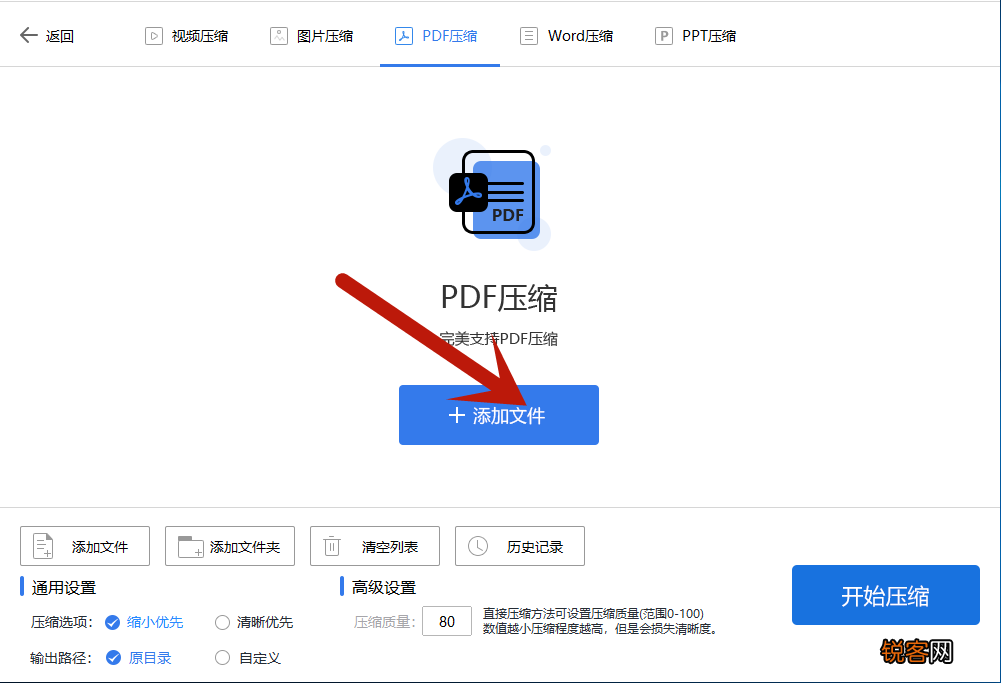Click the 压缩质量 value field showing 80
Image resolution: width=1001 pixels, height=683 pixels.
pyautogui.click(x=447, y=621)
